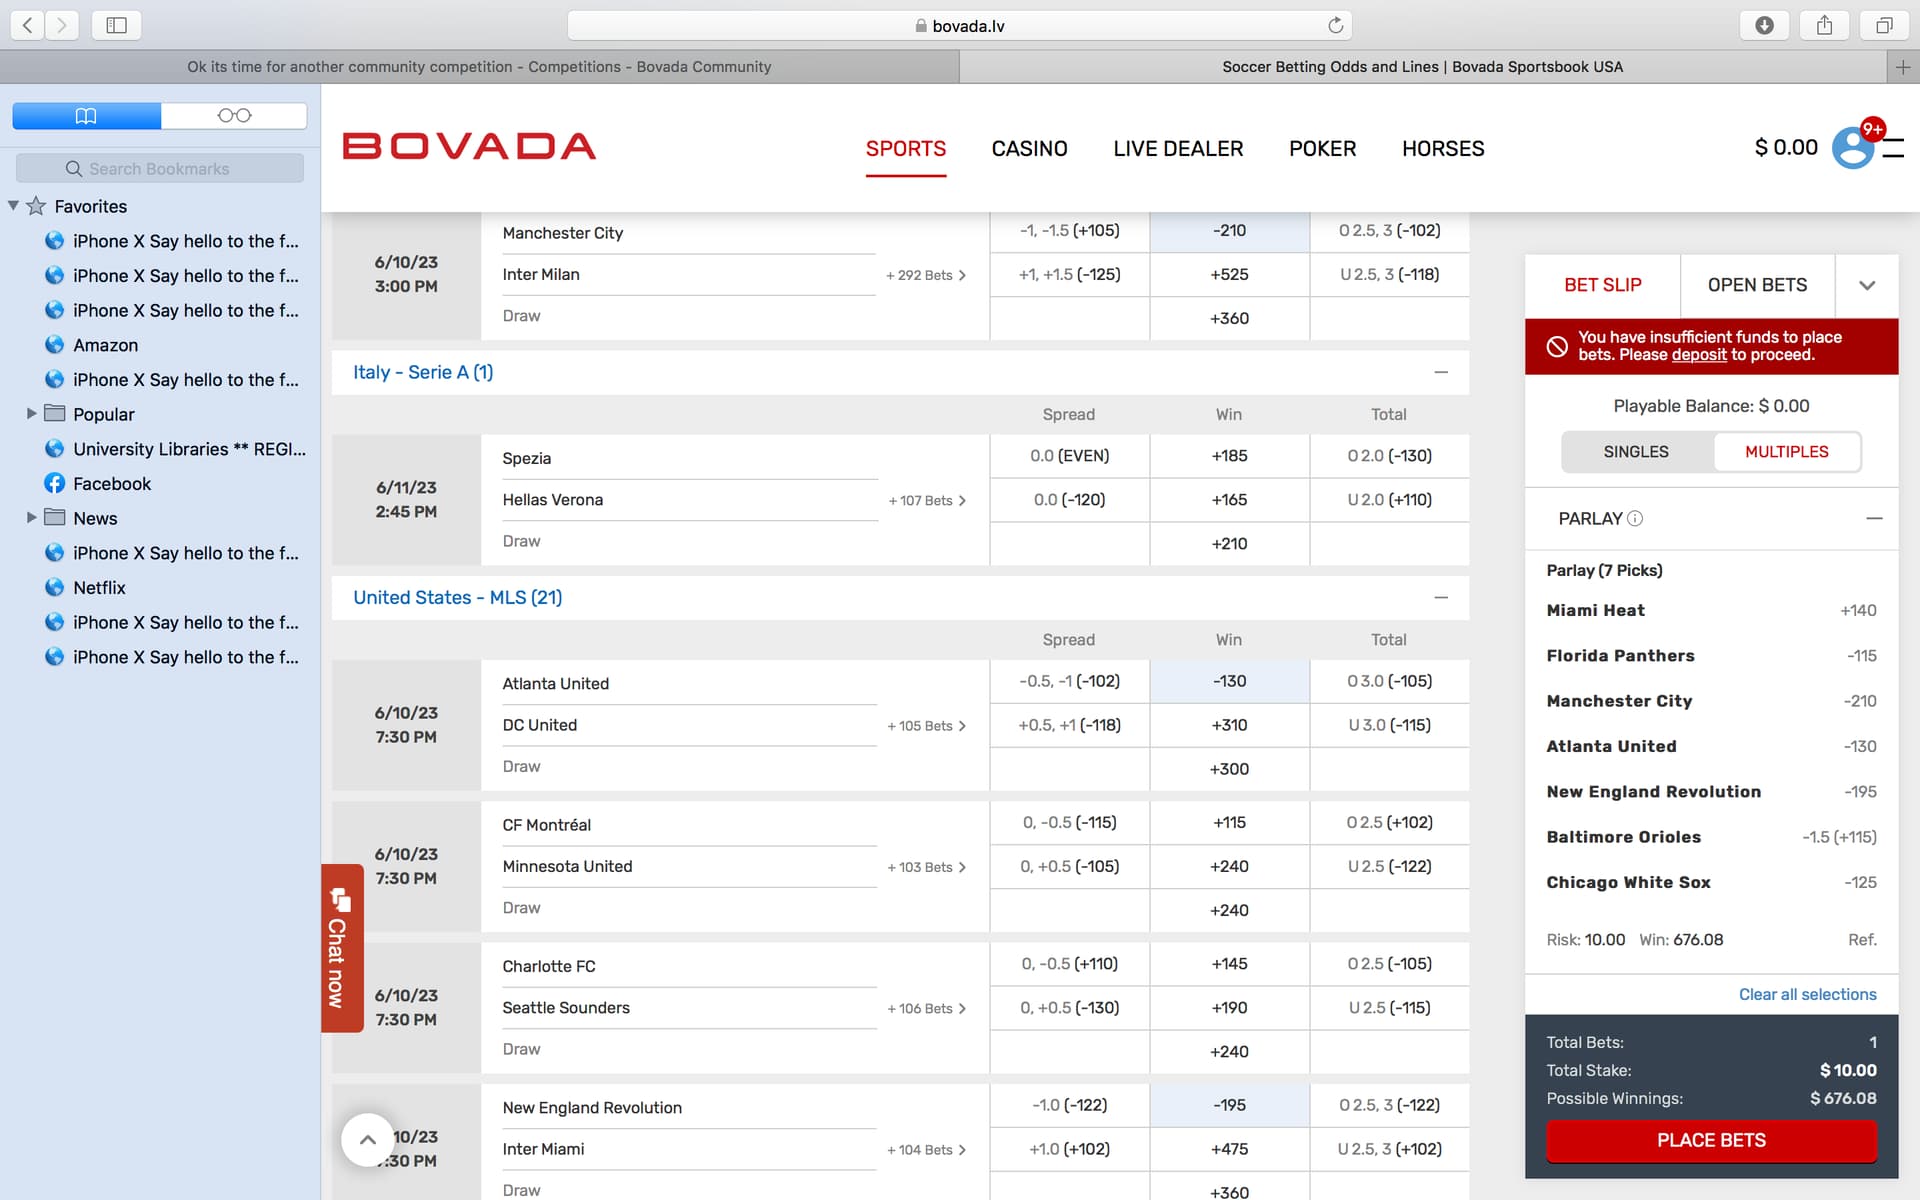
Task: Switch to the OPEN BETS tab
Action: tap(1757, 285)
